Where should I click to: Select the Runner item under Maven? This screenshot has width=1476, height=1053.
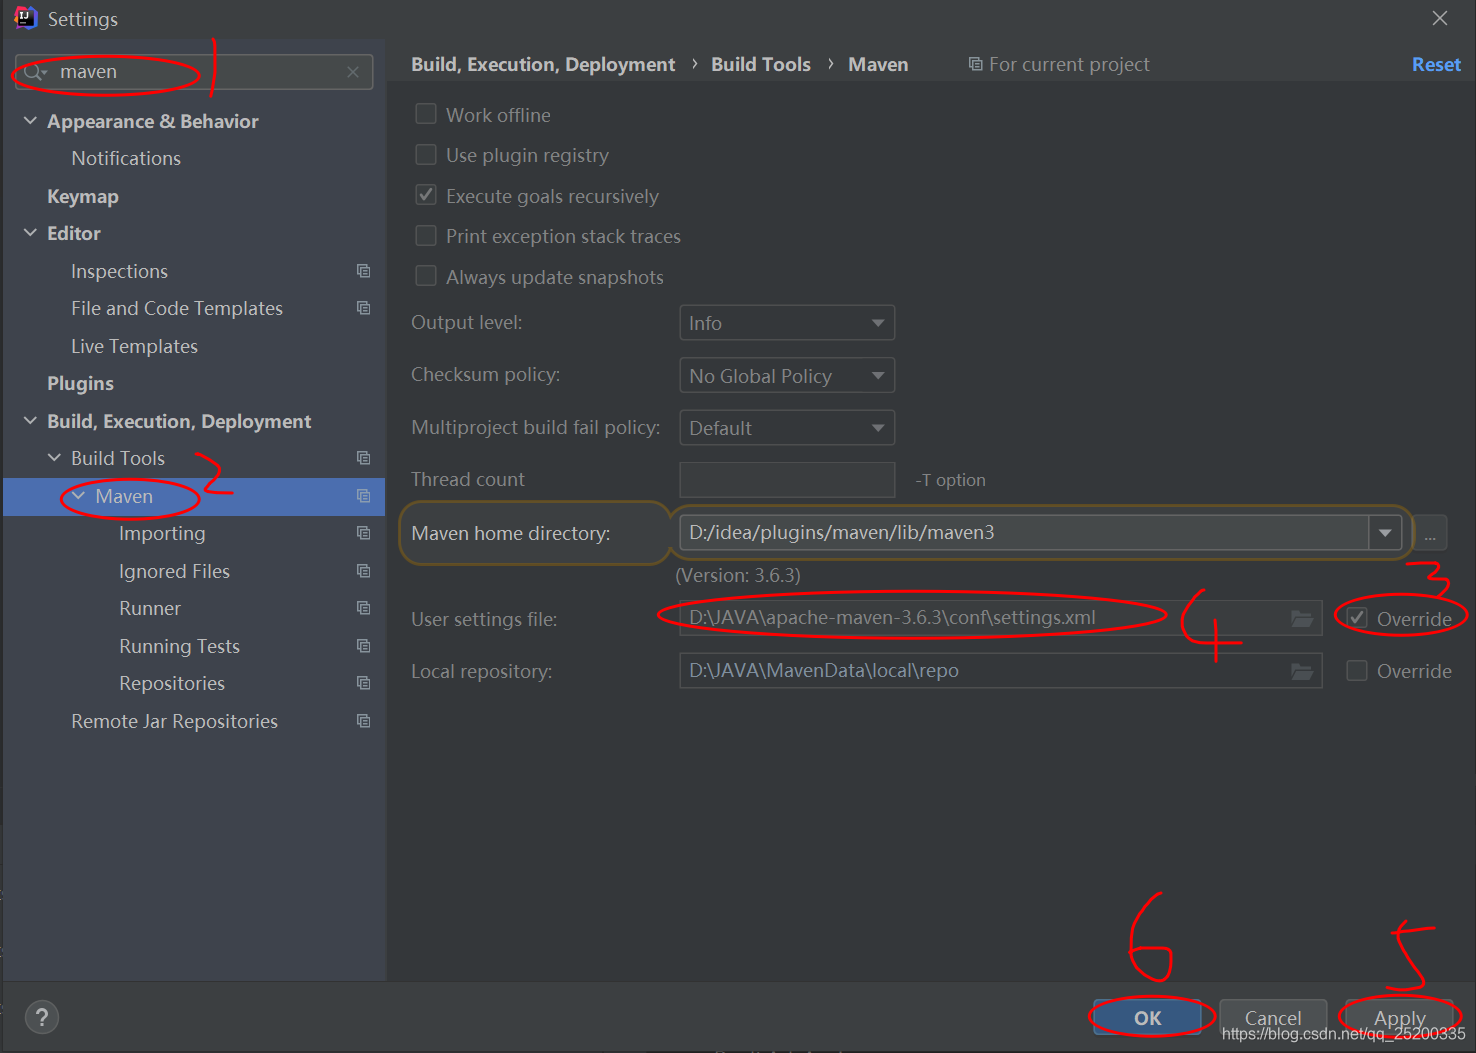(150, 608)
